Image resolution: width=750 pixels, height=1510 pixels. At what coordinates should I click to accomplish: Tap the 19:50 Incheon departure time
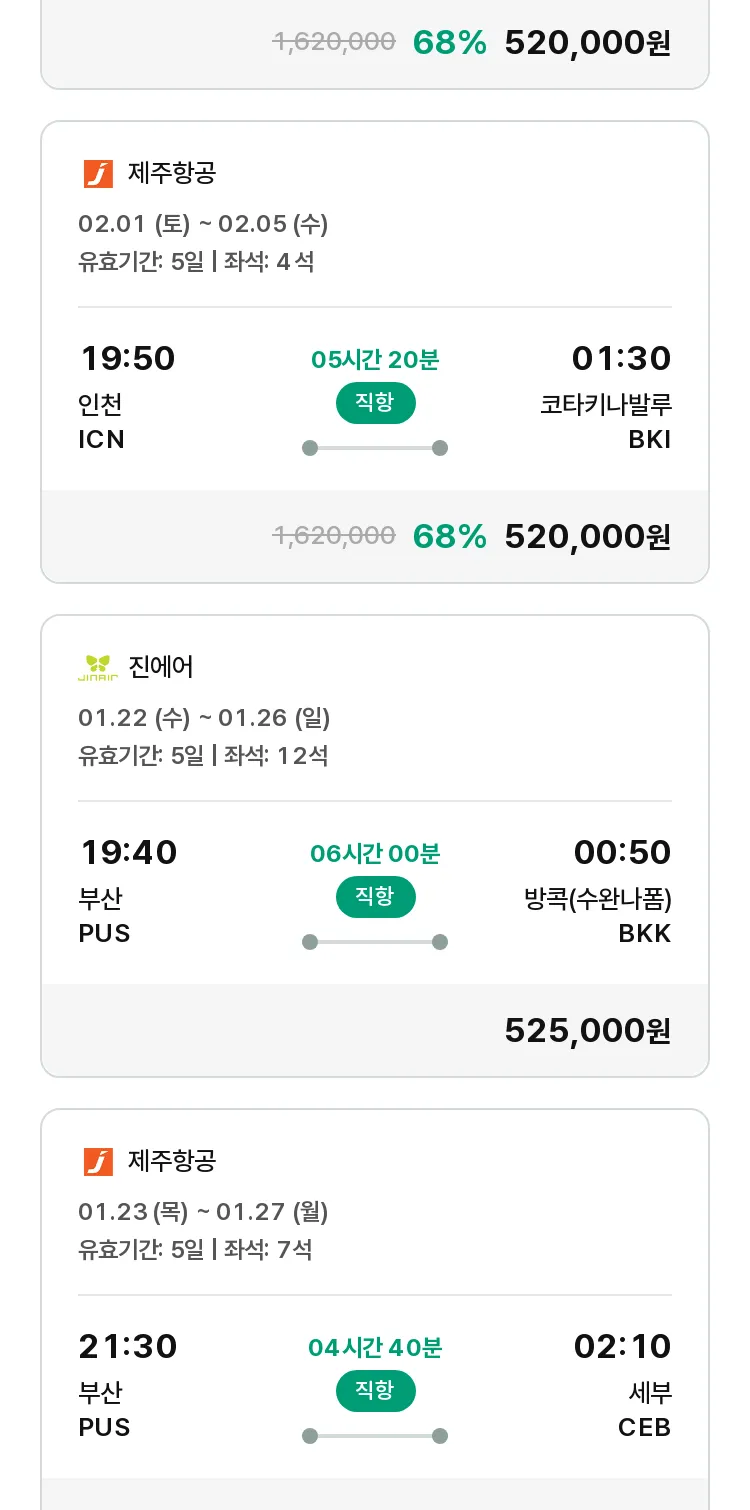coord(127,358)
